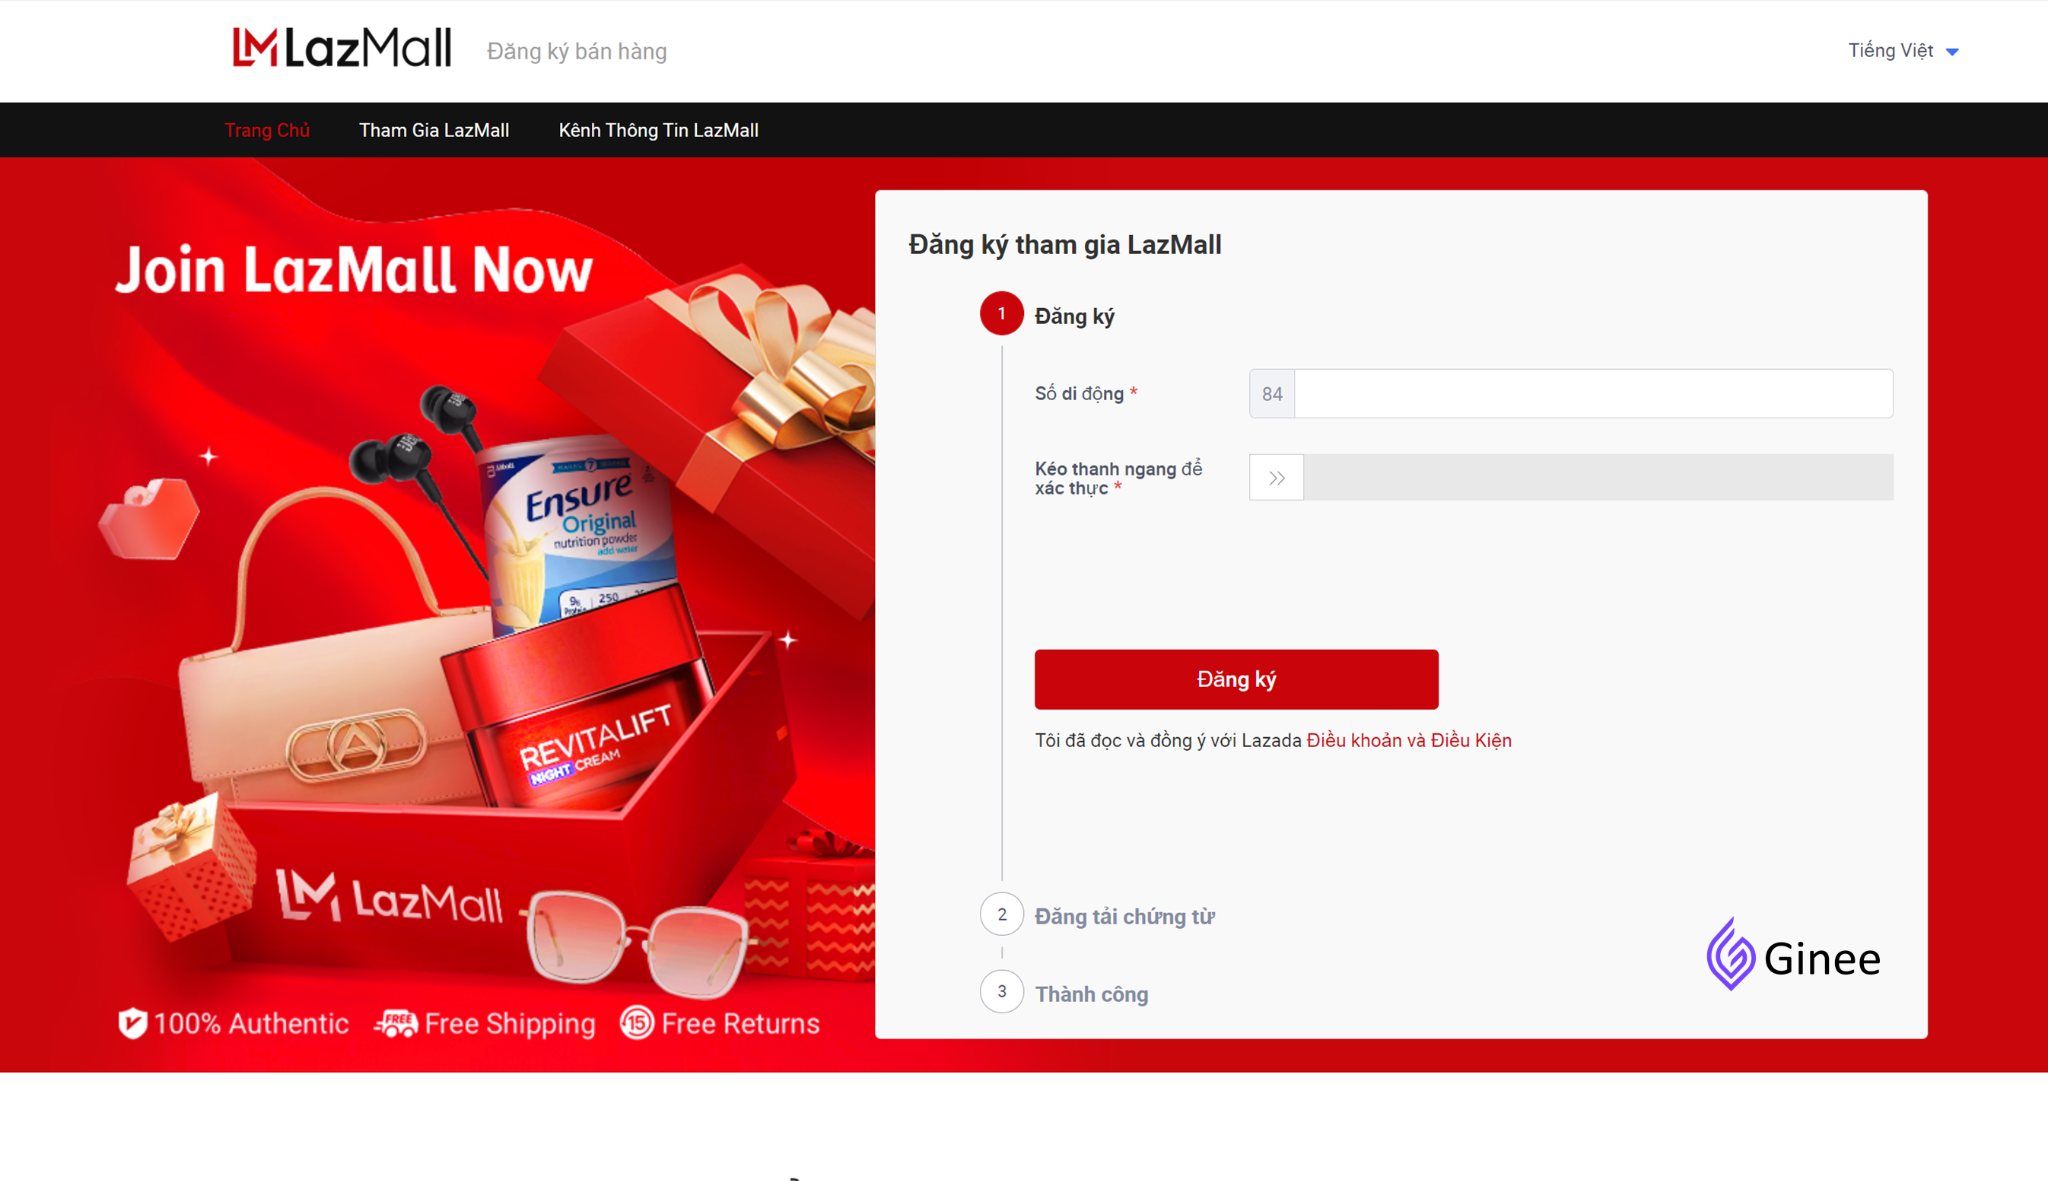Open the Tiếng Việt language dropdown
This screenshot has width=2048, height=1181.
tap(1902, 51)
